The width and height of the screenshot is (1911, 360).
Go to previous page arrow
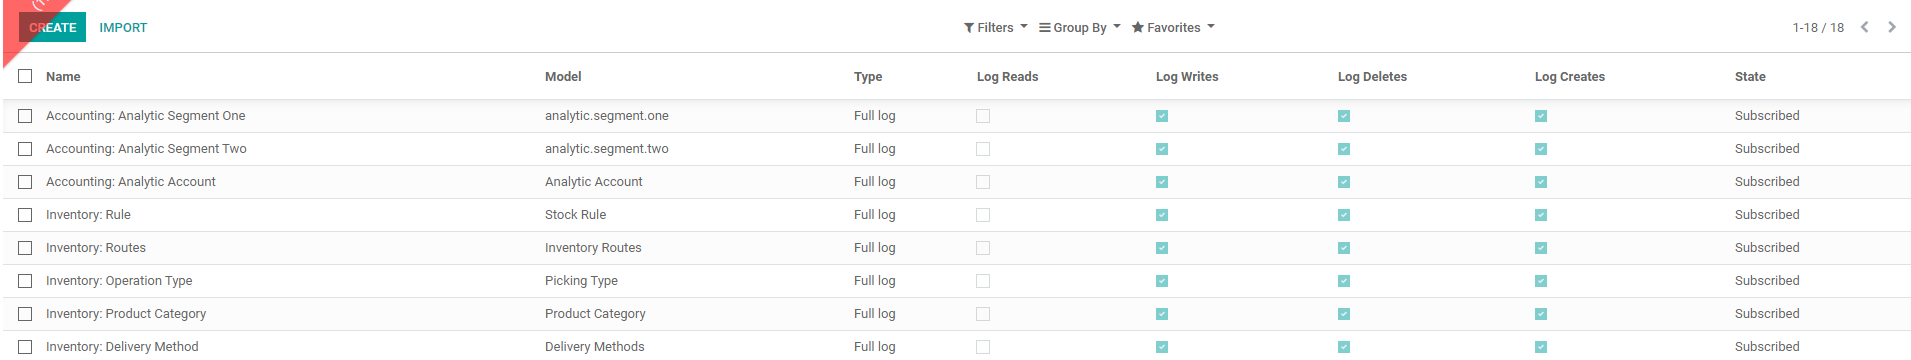click(1864, 27)
